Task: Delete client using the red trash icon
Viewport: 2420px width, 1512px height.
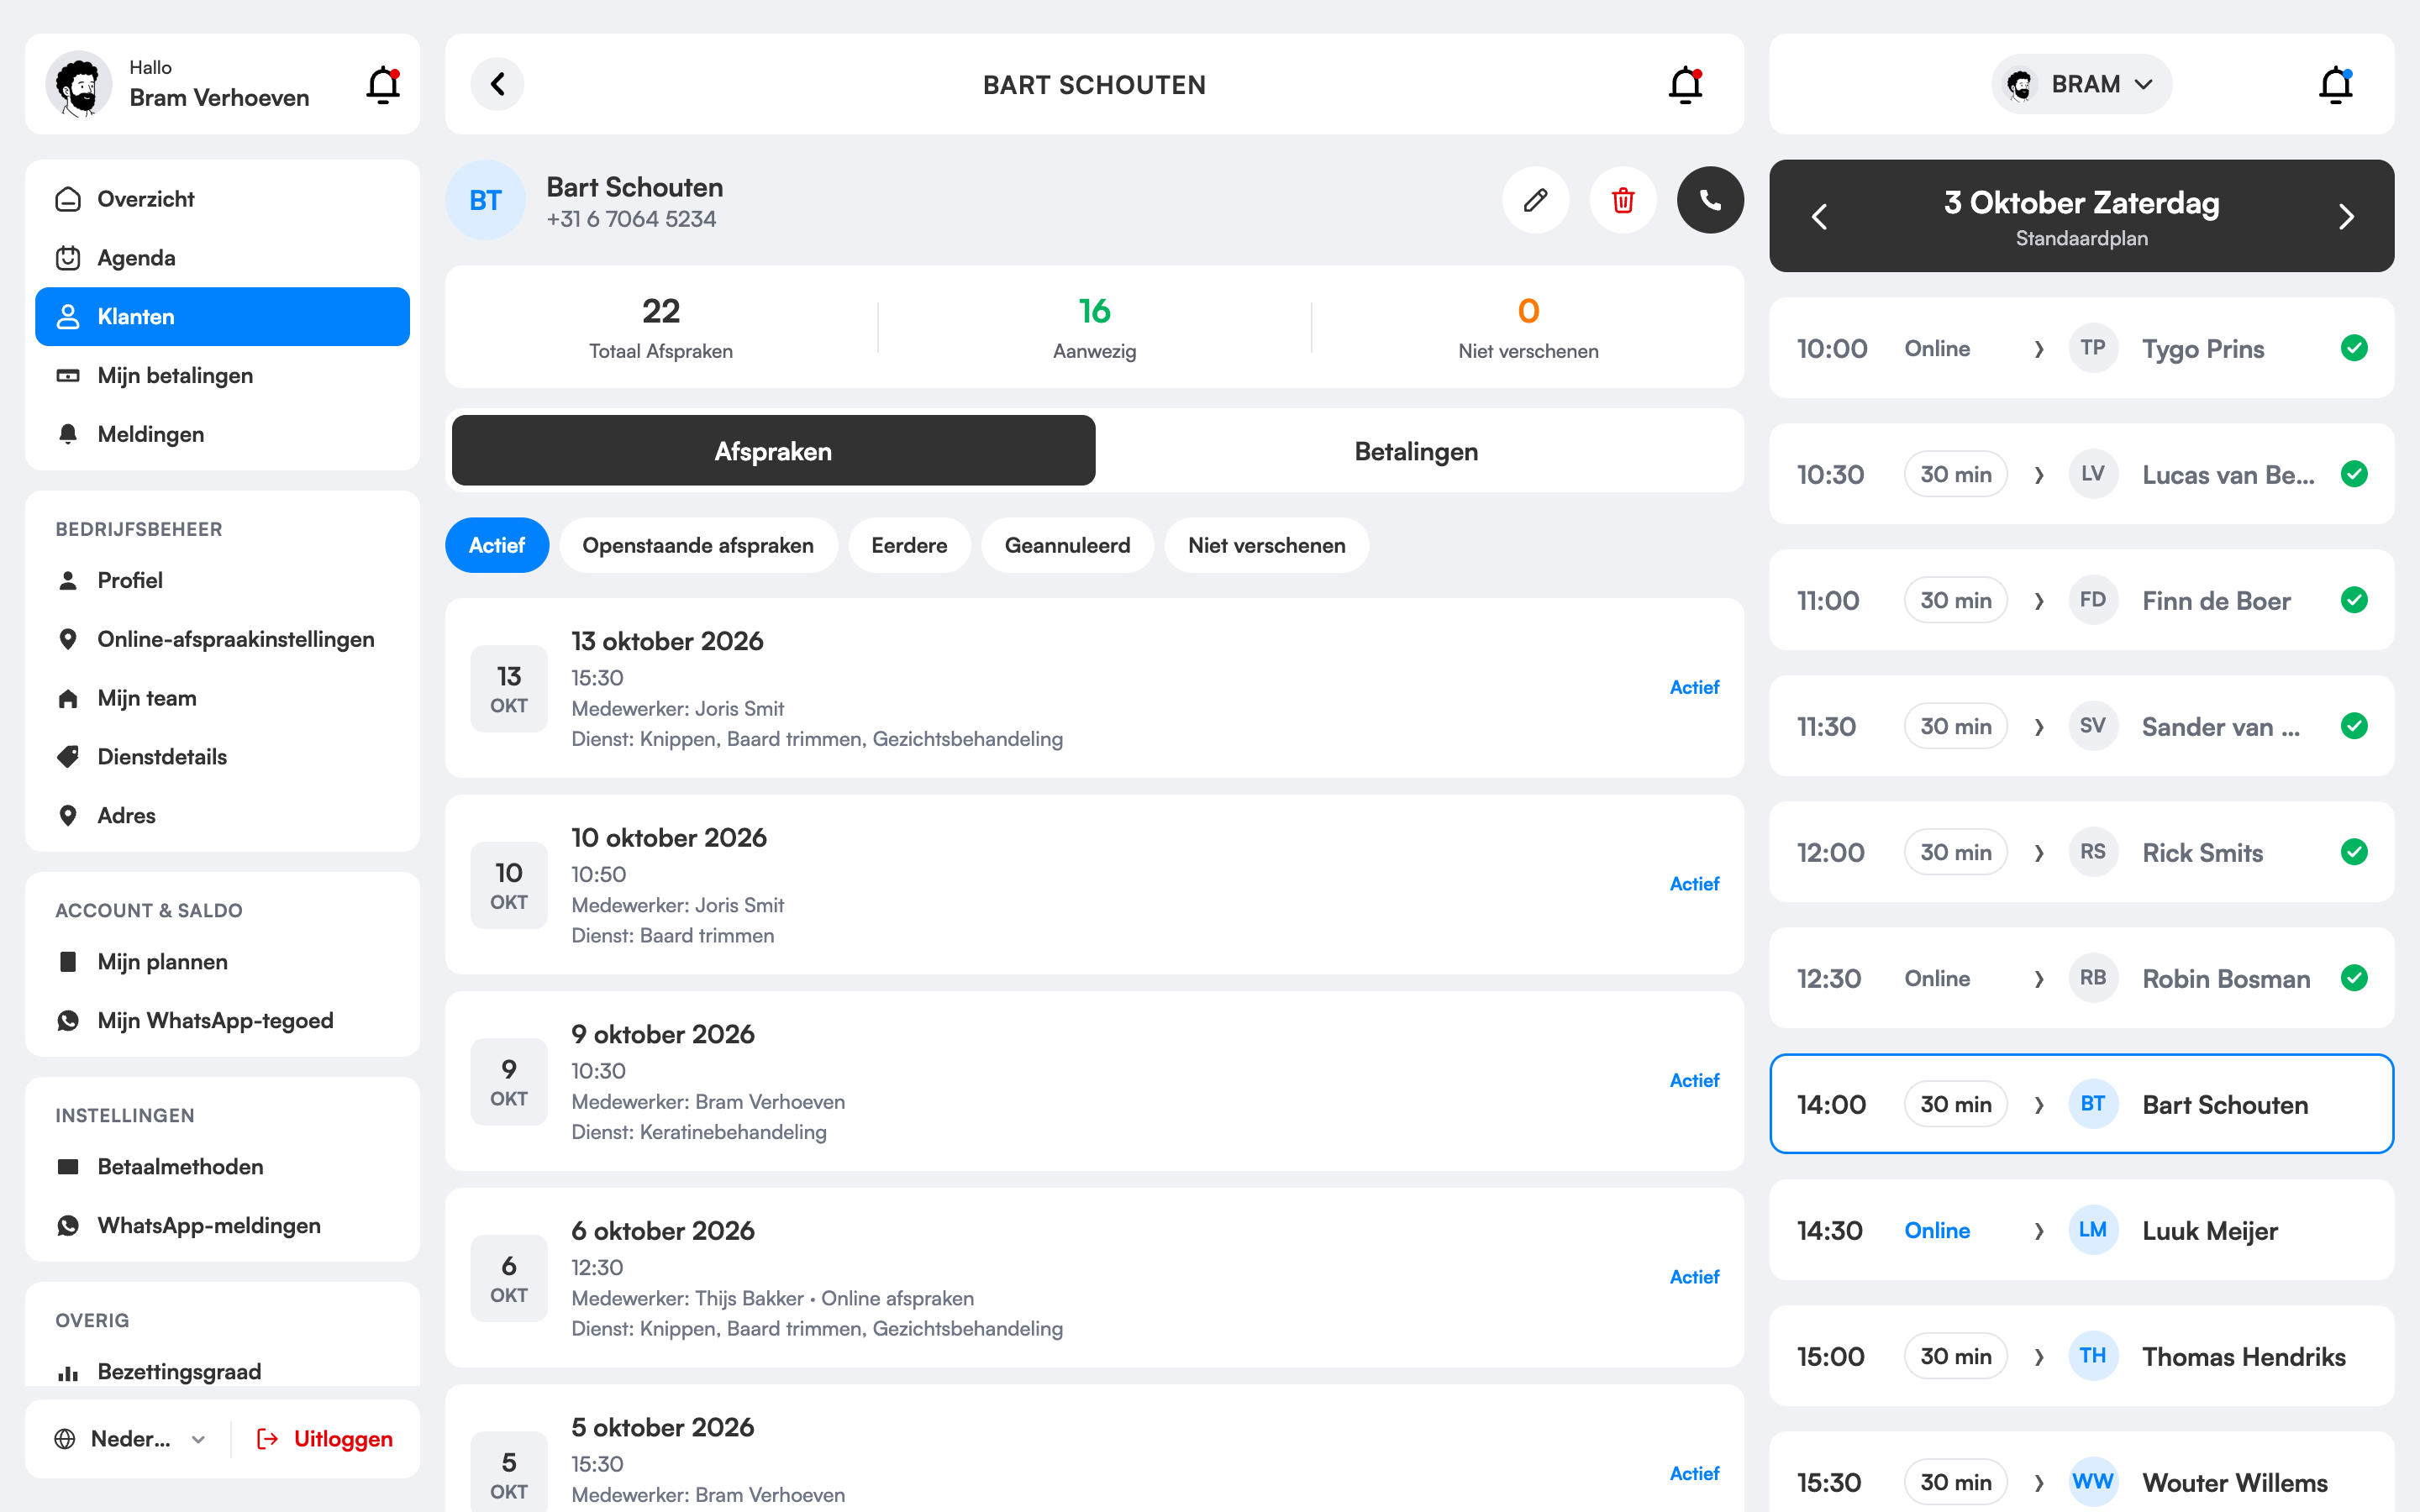Action: point(1623,200)
